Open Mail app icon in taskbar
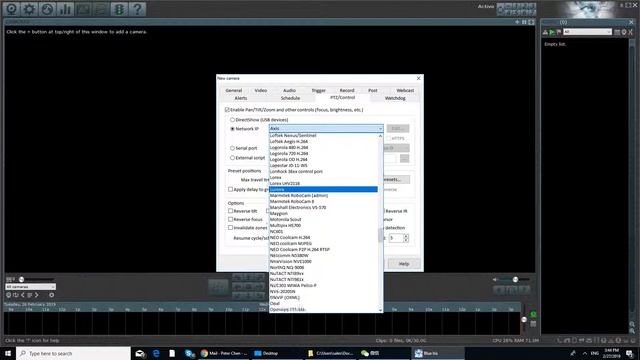This screenshot has height=360, width=640. 140,353
